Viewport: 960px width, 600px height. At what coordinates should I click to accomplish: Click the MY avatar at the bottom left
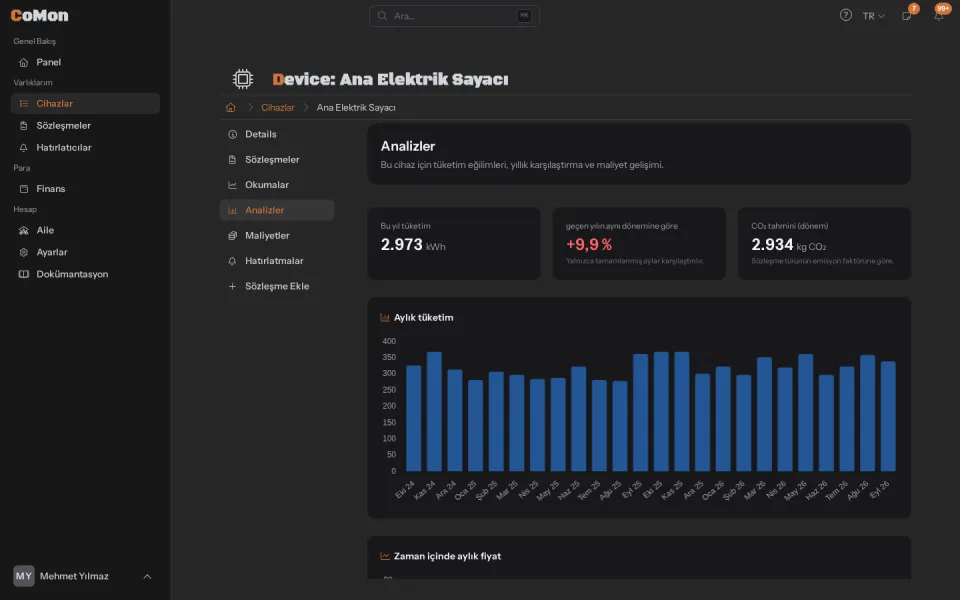point(24,576)
